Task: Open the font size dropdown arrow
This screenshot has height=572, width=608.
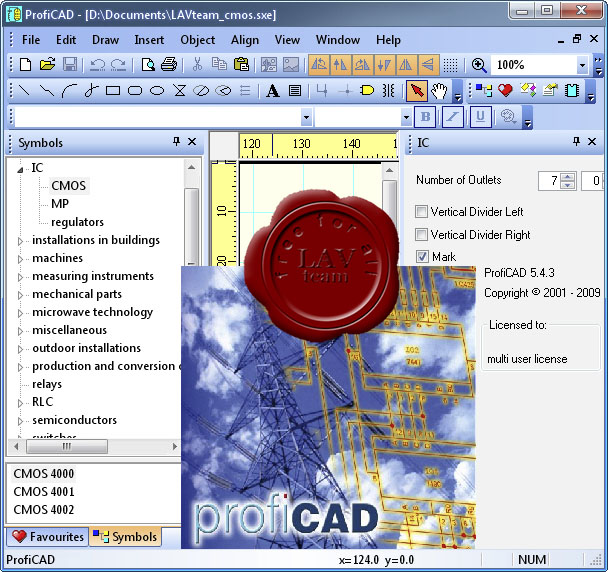Action: tap(406, 117)
